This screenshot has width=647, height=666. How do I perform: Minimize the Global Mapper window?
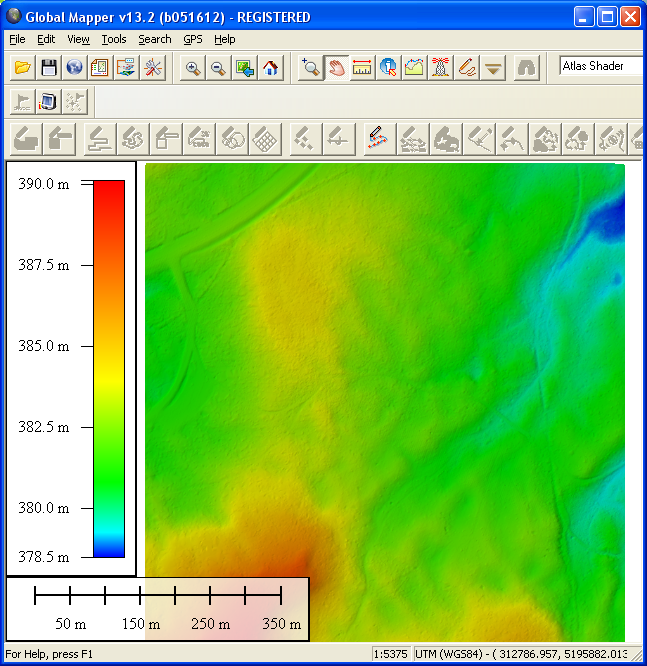point(584,17)
